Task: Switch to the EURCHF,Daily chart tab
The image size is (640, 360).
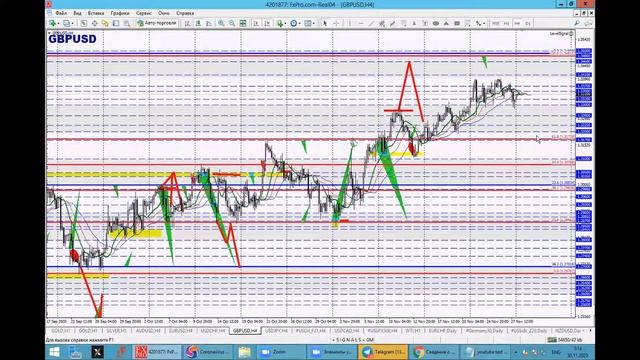Action: click(x=442, y=331)
